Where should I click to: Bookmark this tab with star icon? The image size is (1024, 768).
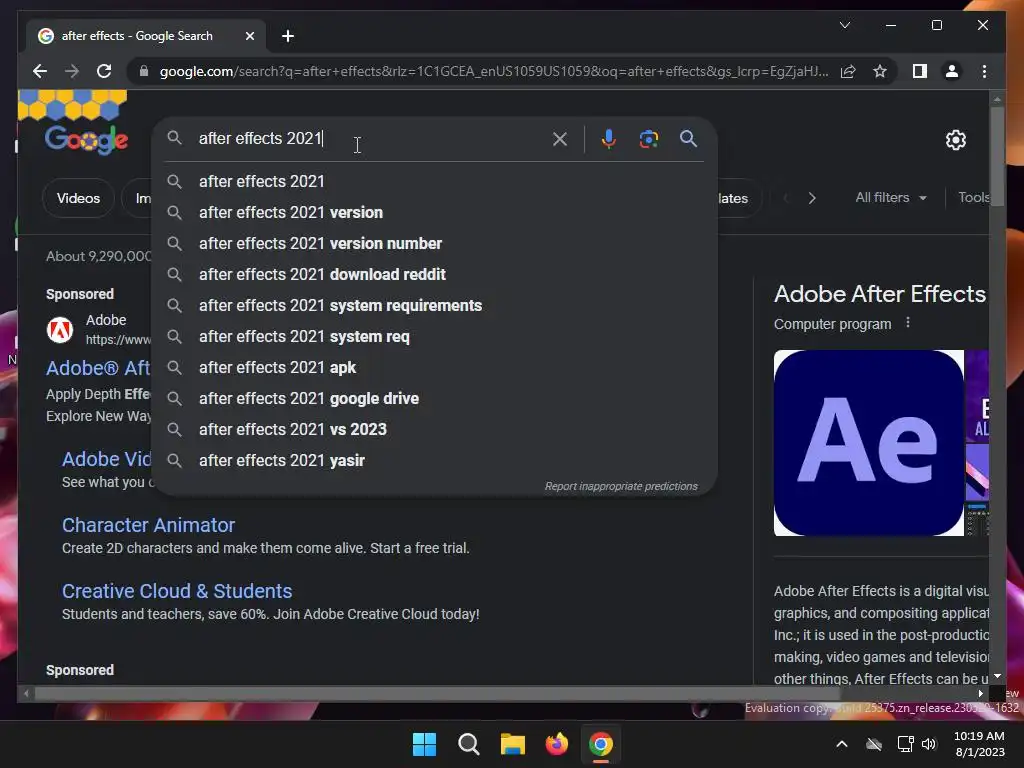[880, 71]
